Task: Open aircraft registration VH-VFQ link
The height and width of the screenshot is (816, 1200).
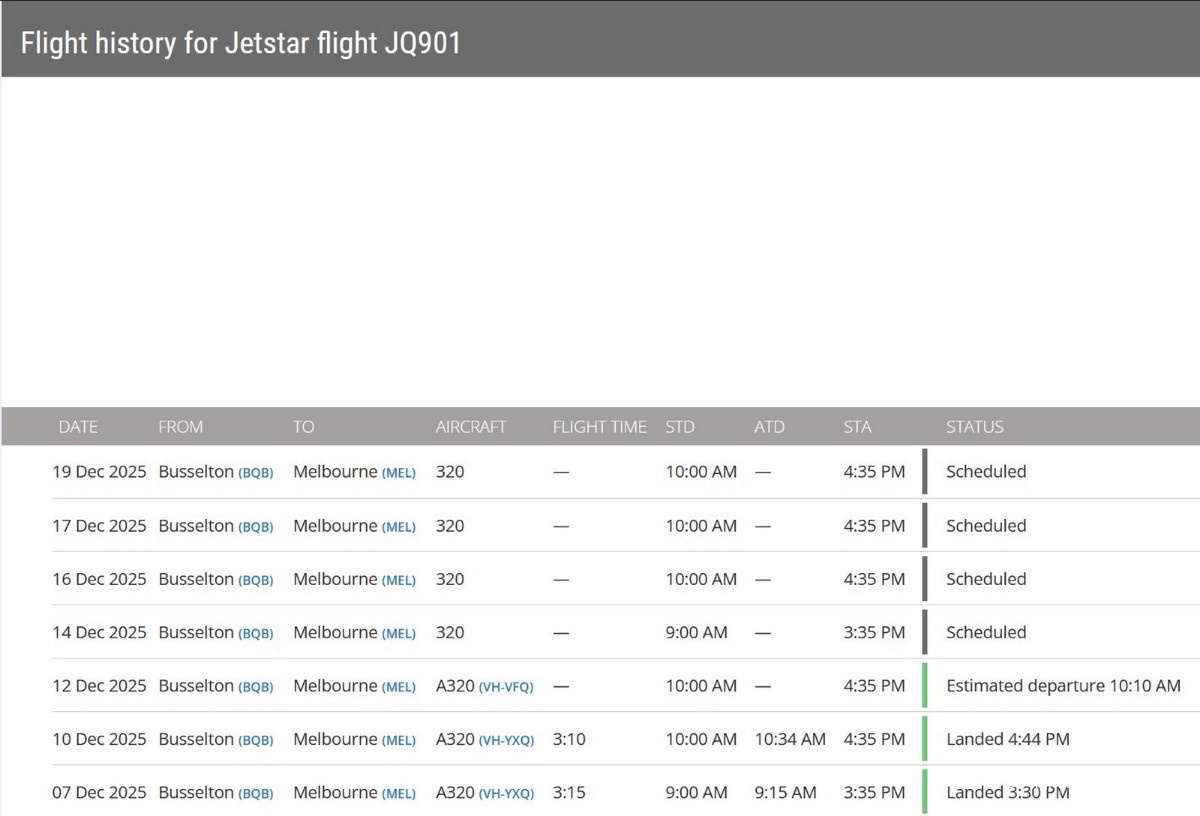Action: click(506, 687)
